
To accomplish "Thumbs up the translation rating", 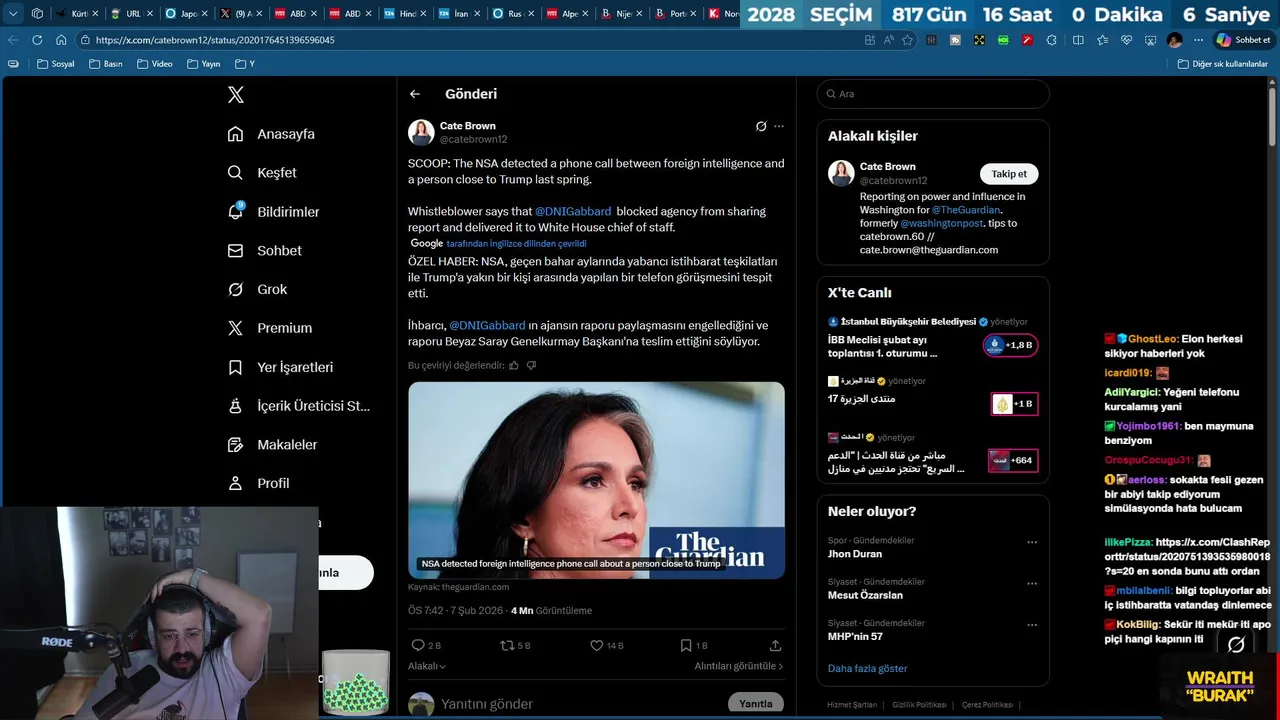I will pyautogui.click(x=514, y=366).
